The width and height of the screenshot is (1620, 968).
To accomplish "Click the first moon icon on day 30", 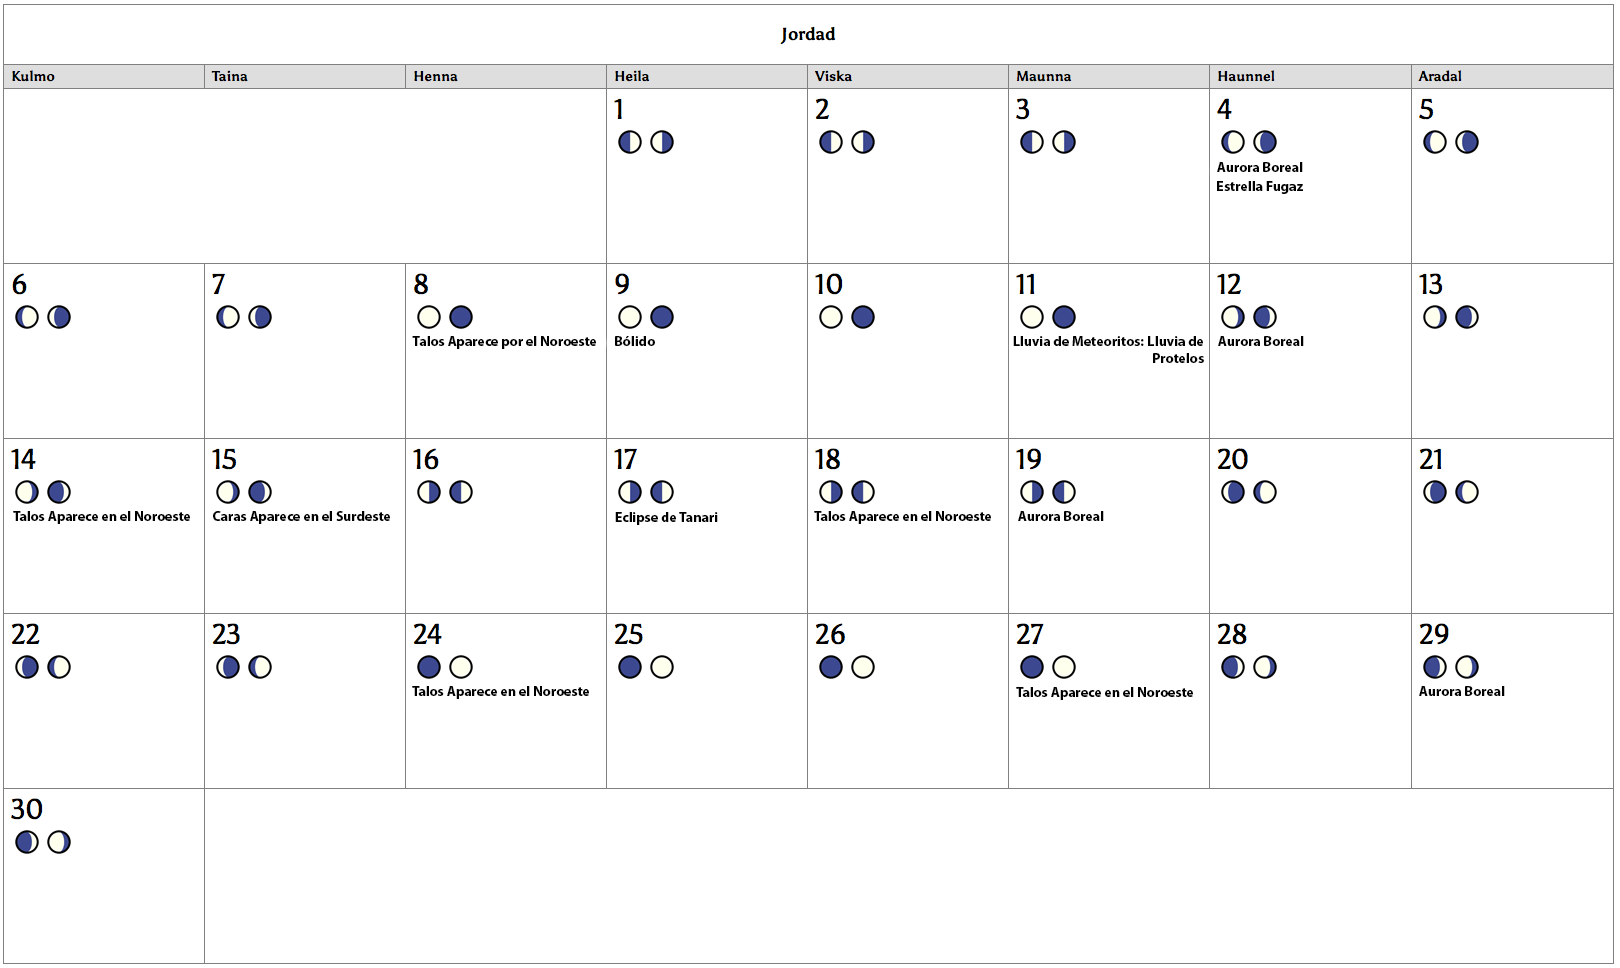I will [27, 842].
